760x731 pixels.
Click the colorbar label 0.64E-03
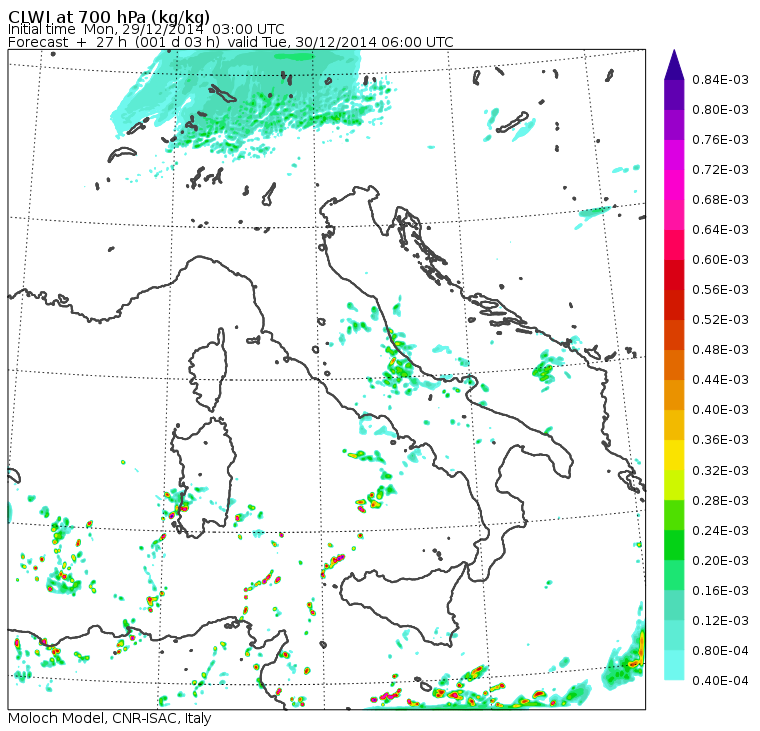tap(720, 230)
